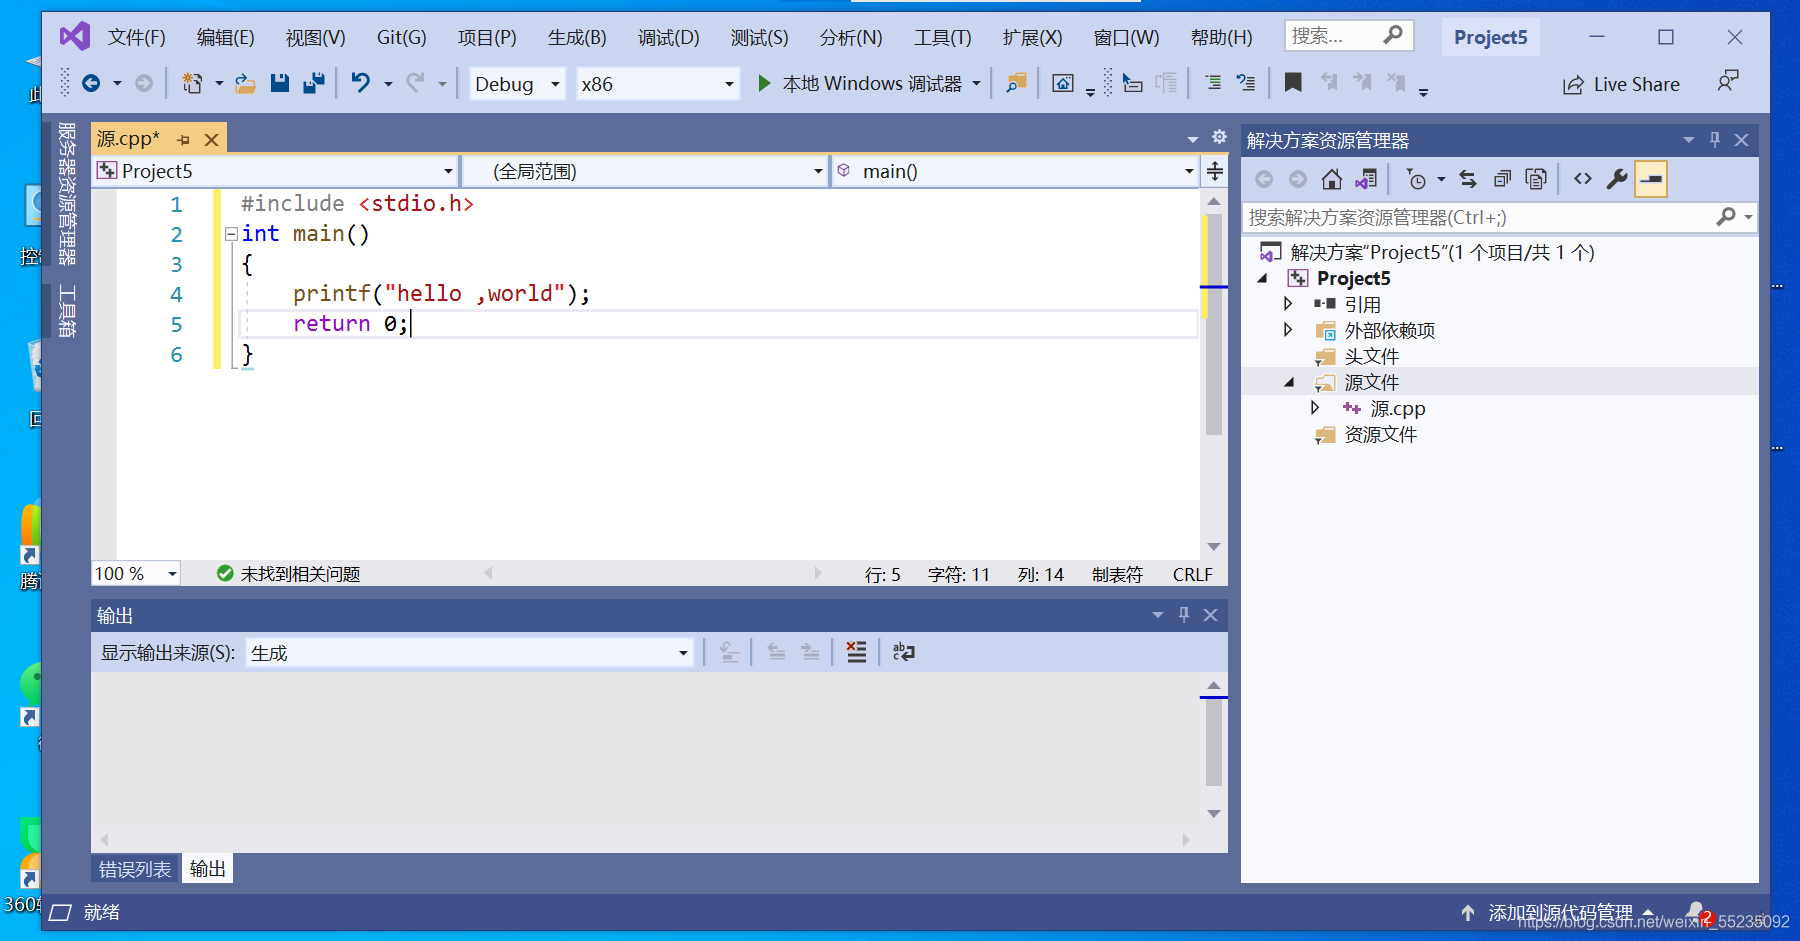This screenshot has height=941, width=1800.
Task: Click the 搜索 box in title bar
Action: click(1349, 36)
